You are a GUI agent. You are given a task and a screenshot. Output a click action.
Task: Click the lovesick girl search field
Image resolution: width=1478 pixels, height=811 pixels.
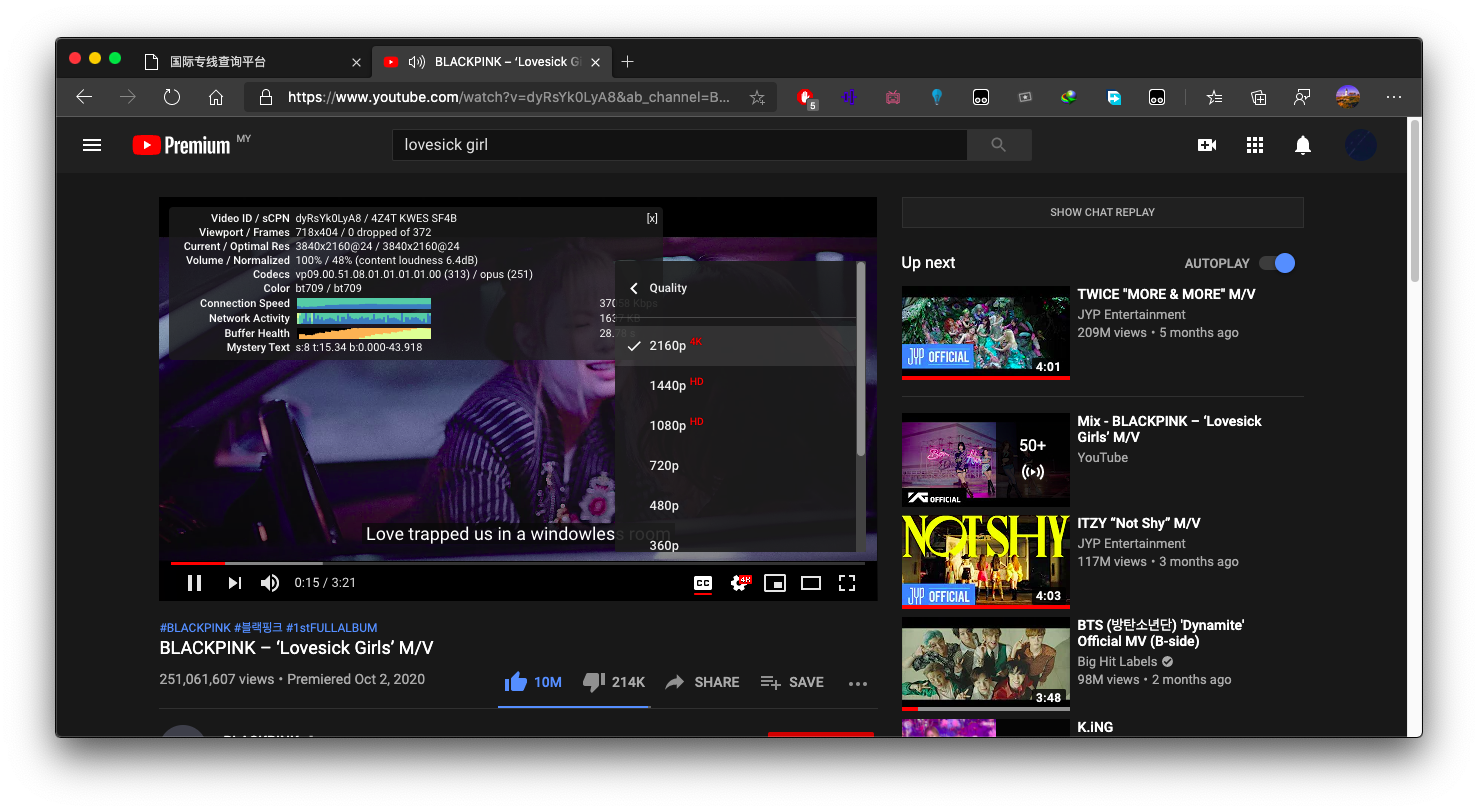click(680, 145)
